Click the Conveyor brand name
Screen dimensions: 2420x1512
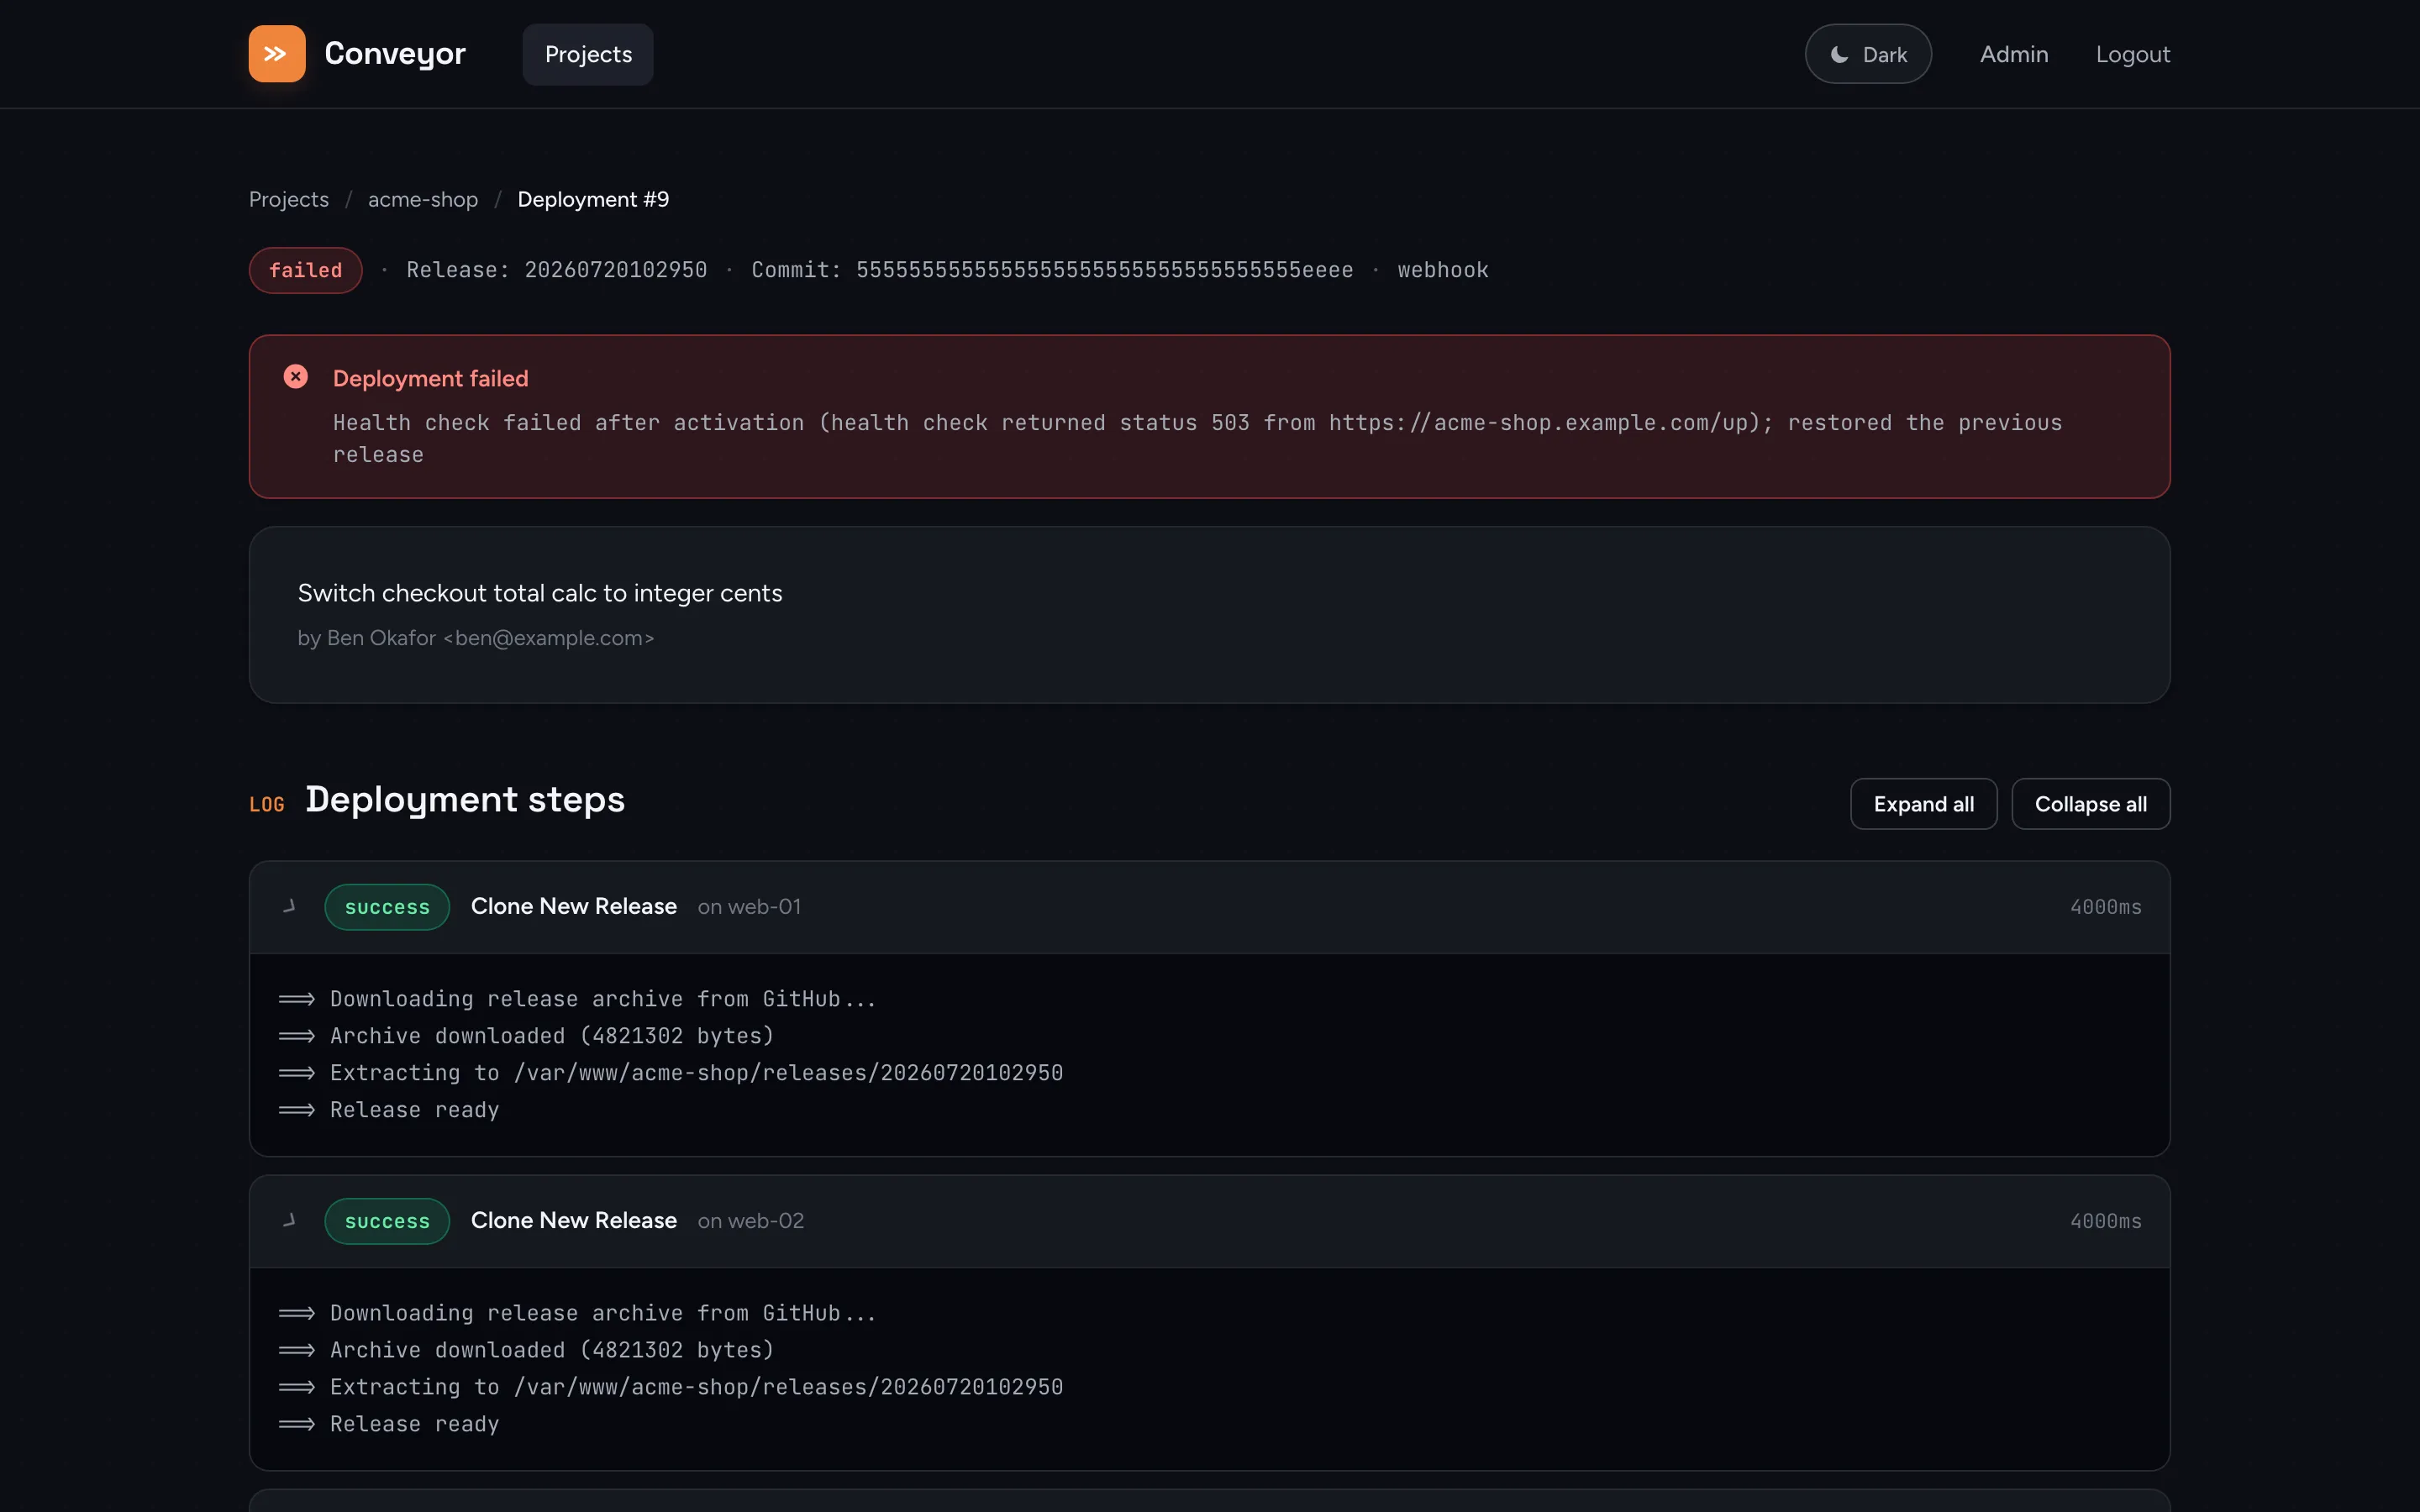395,54
